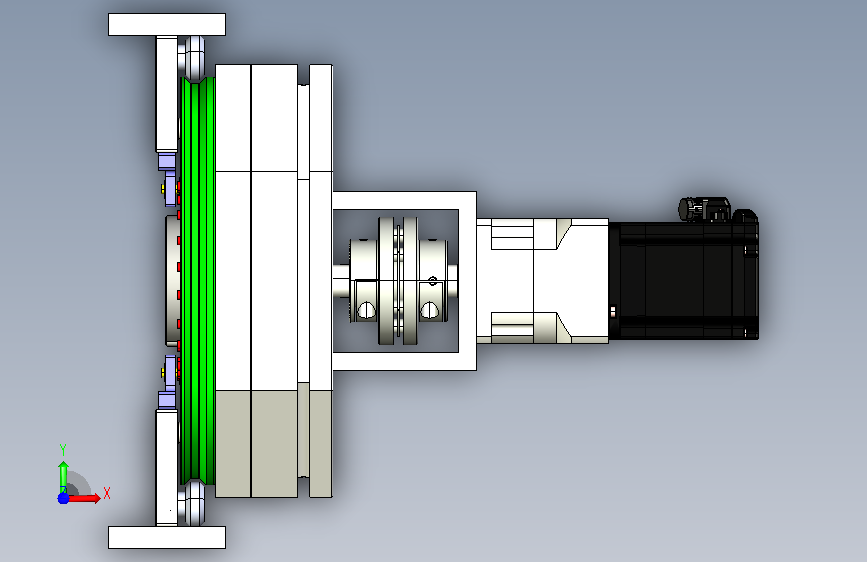This screenshot has height=562, width=867.
Task: Select the disc coupling inside the bracket frame
Action: [x=398, y=280]
